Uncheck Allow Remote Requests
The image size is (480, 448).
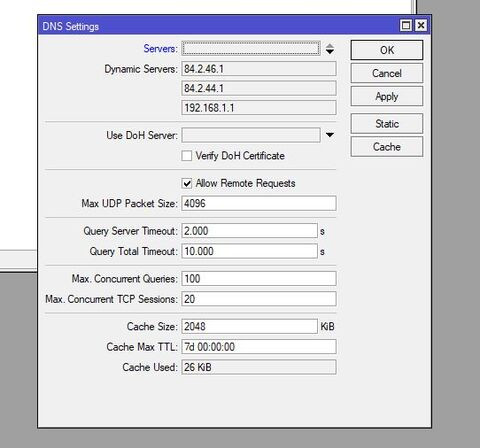pyautogui.click(x=187, y=183)
